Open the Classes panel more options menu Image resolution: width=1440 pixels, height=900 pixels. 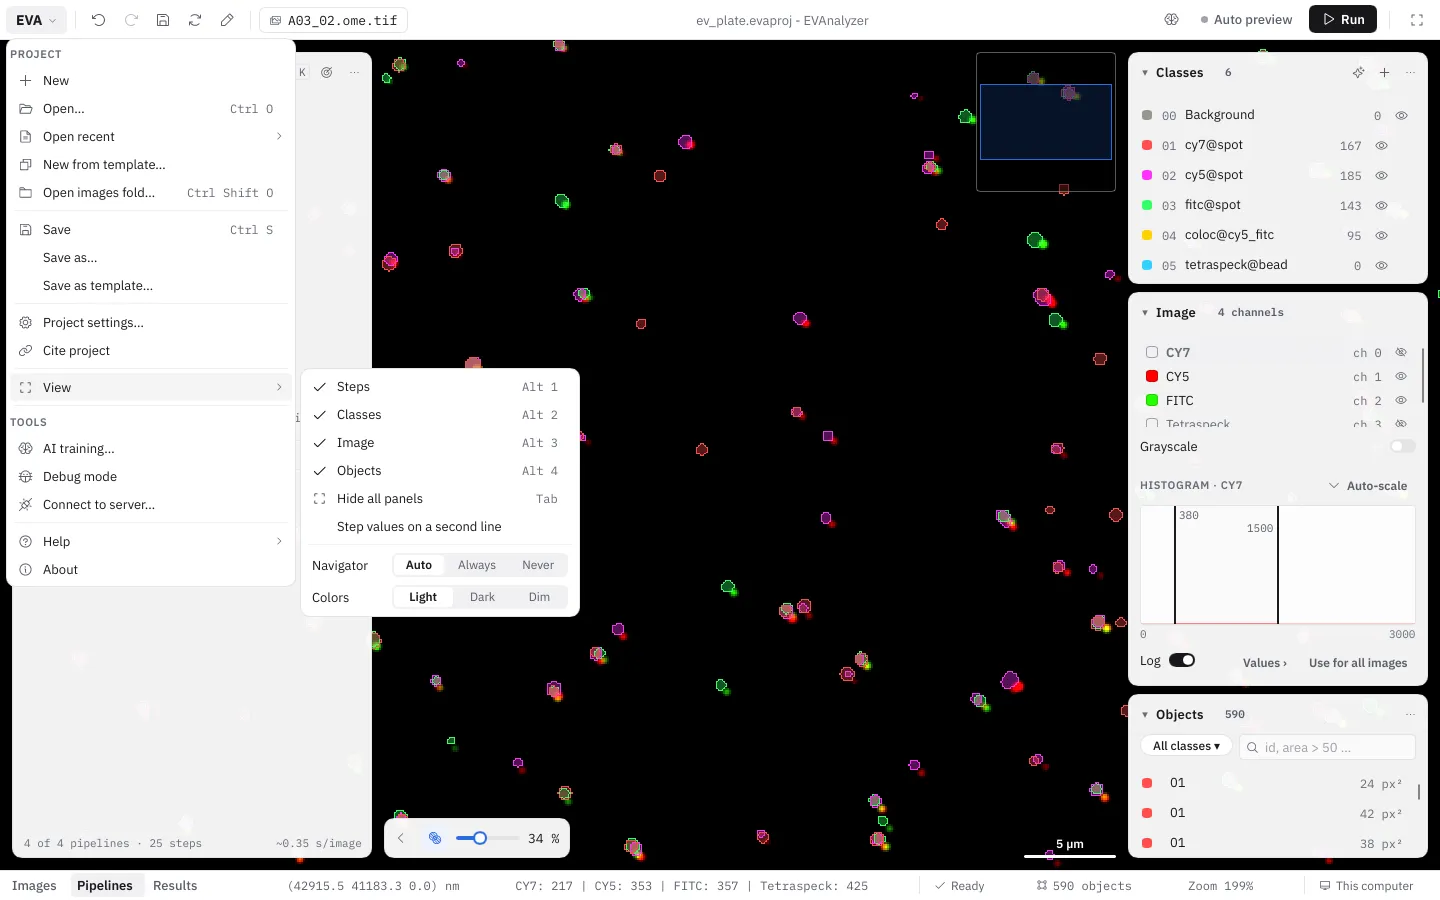tap(1410, 73)
